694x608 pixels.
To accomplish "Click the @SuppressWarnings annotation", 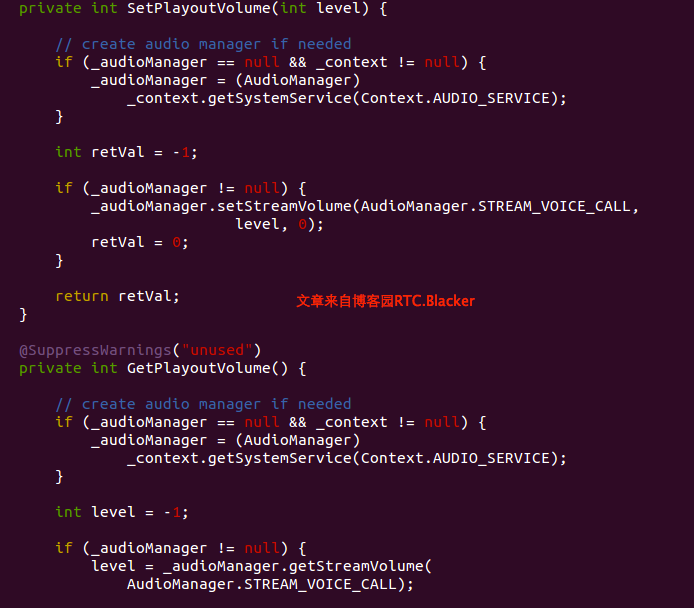I will [95, 350].
